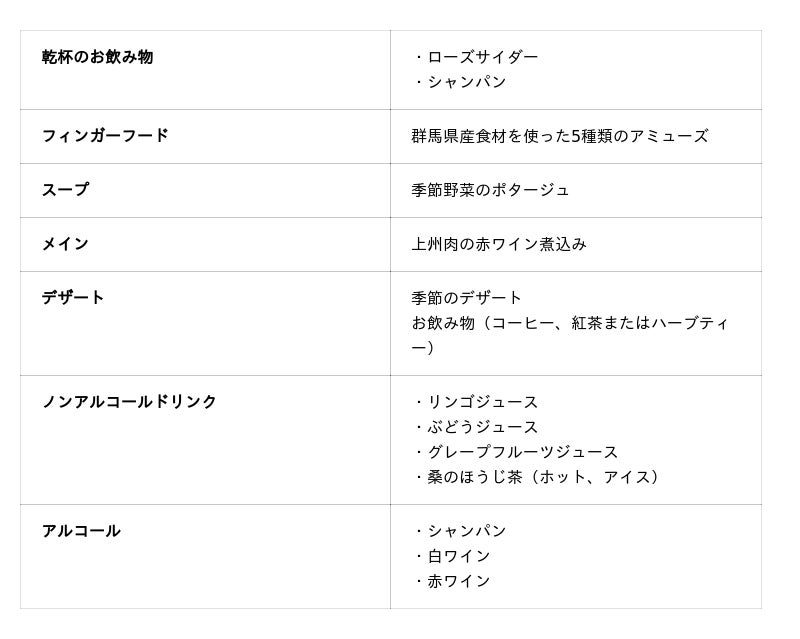Click the 乾杯のお飲み物 row heading
The width and height of the screenshot is (800, 639).
point(97,57)
